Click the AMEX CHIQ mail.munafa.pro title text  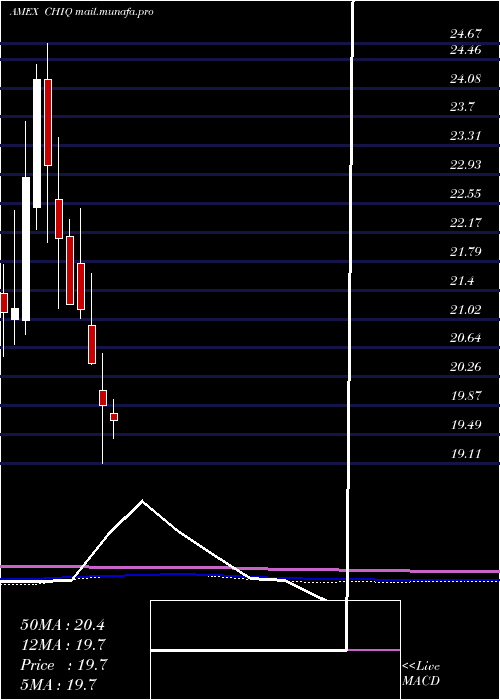(81, 12)
